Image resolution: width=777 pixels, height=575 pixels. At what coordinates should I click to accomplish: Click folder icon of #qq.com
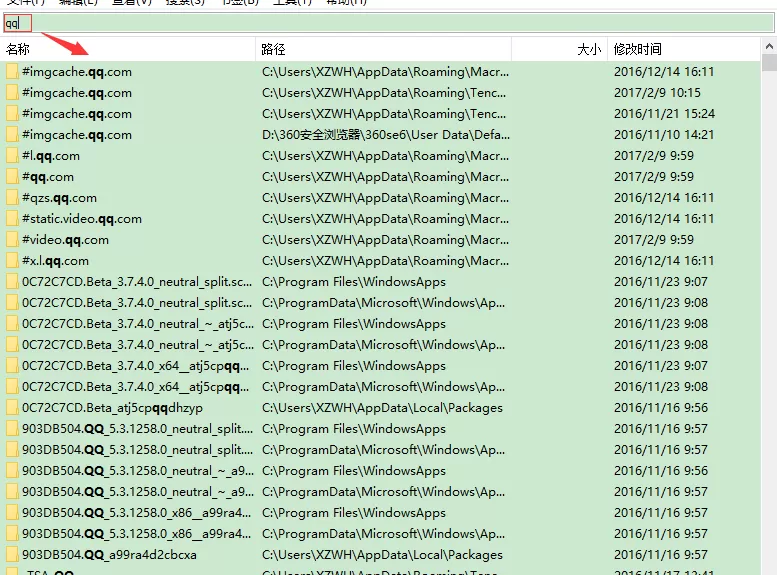12,176
